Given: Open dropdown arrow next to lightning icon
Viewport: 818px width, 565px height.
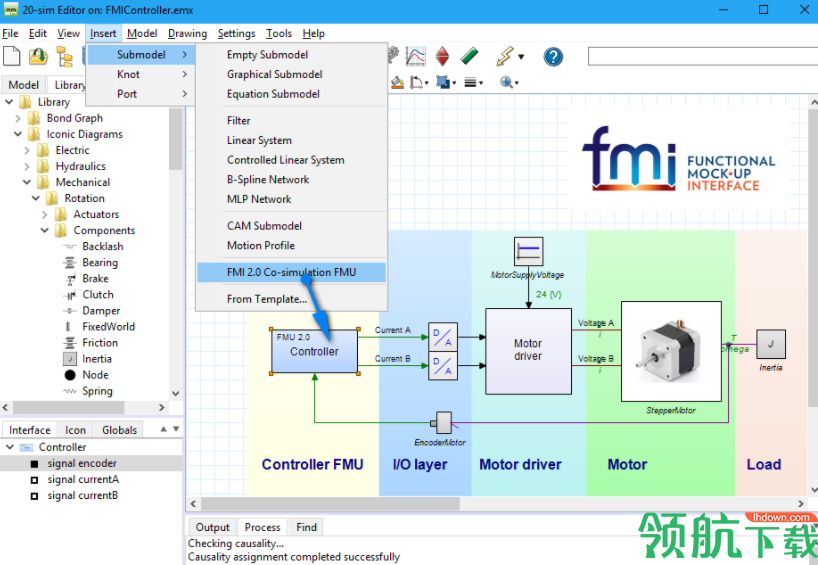Looking at the screenshot, I should (521, 57).
